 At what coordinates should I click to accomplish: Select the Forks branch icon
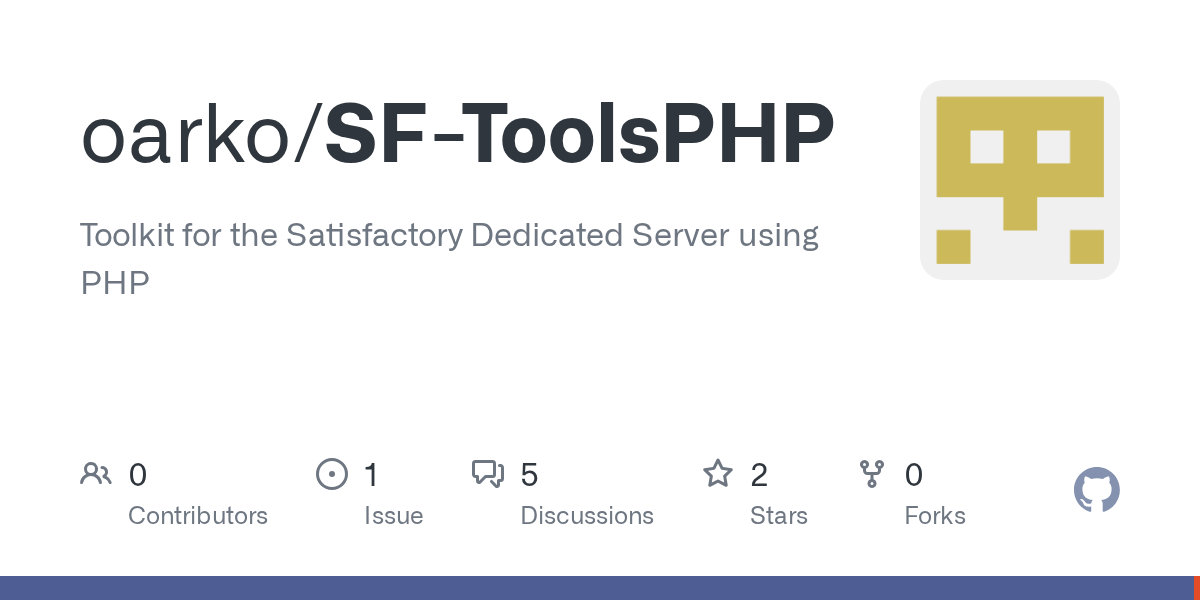tap(872, 474)
